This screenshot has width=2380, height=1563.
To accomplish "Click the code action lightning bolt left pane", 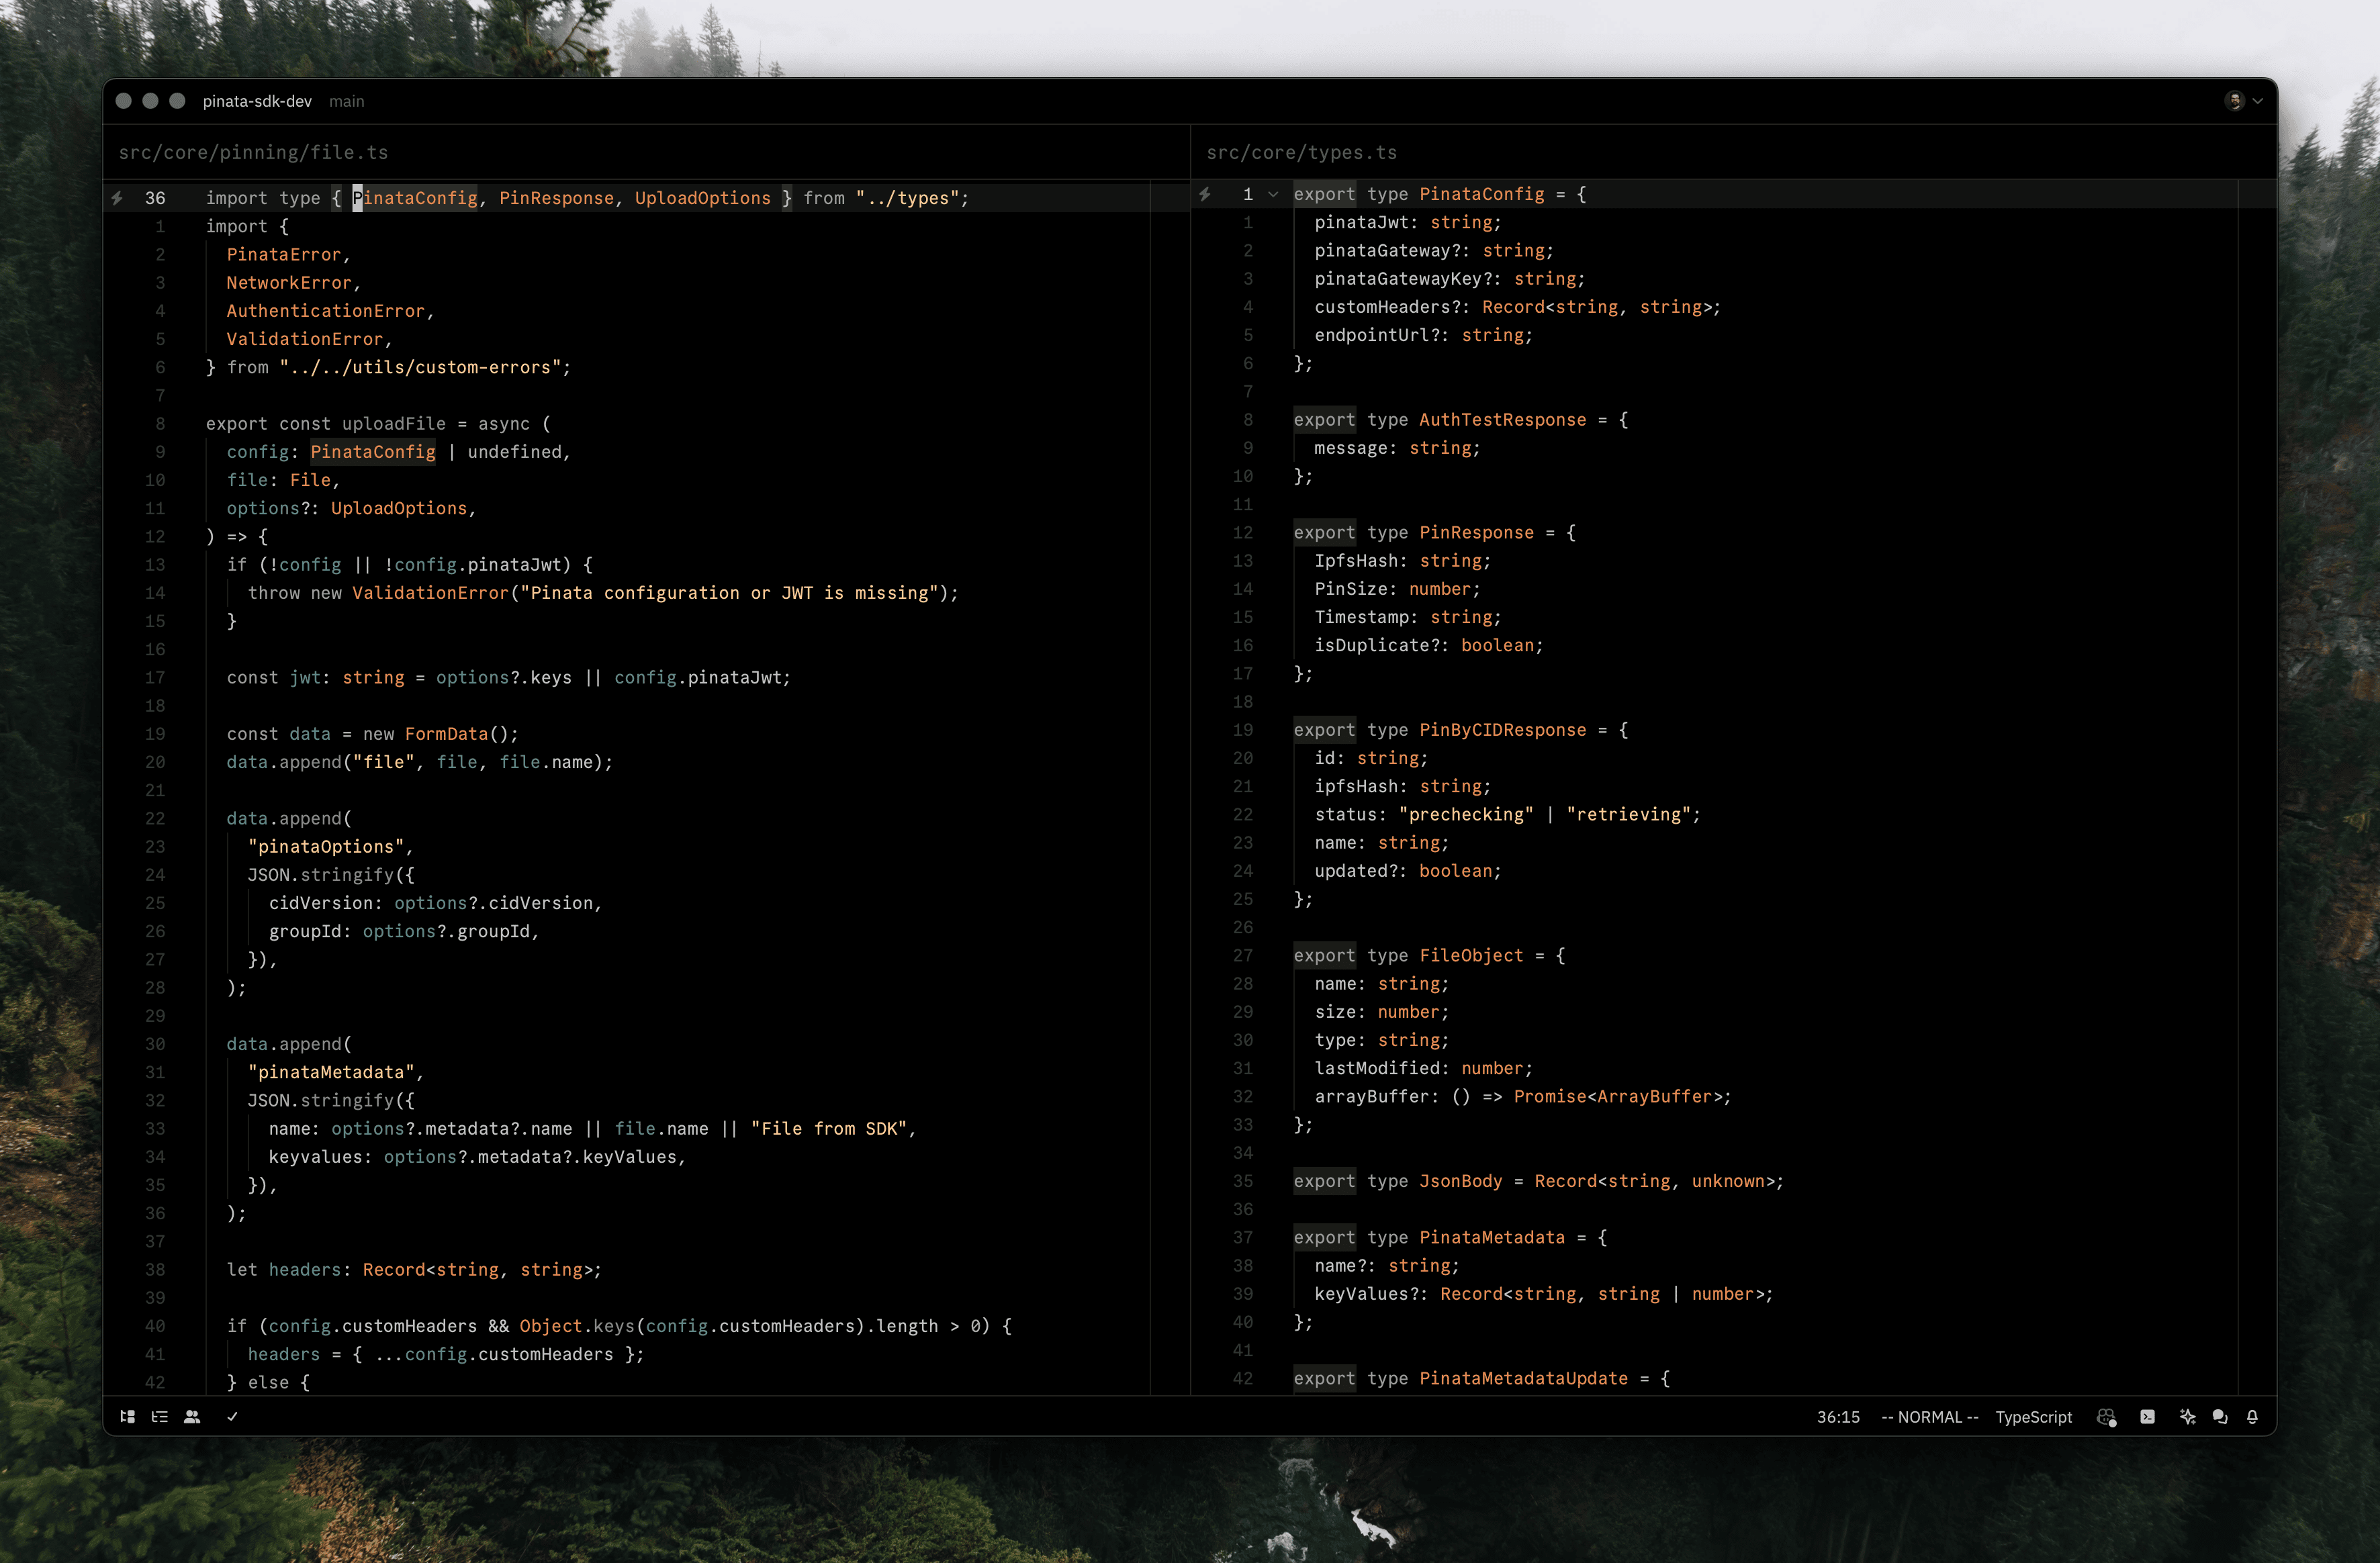I will click(117, 198).
